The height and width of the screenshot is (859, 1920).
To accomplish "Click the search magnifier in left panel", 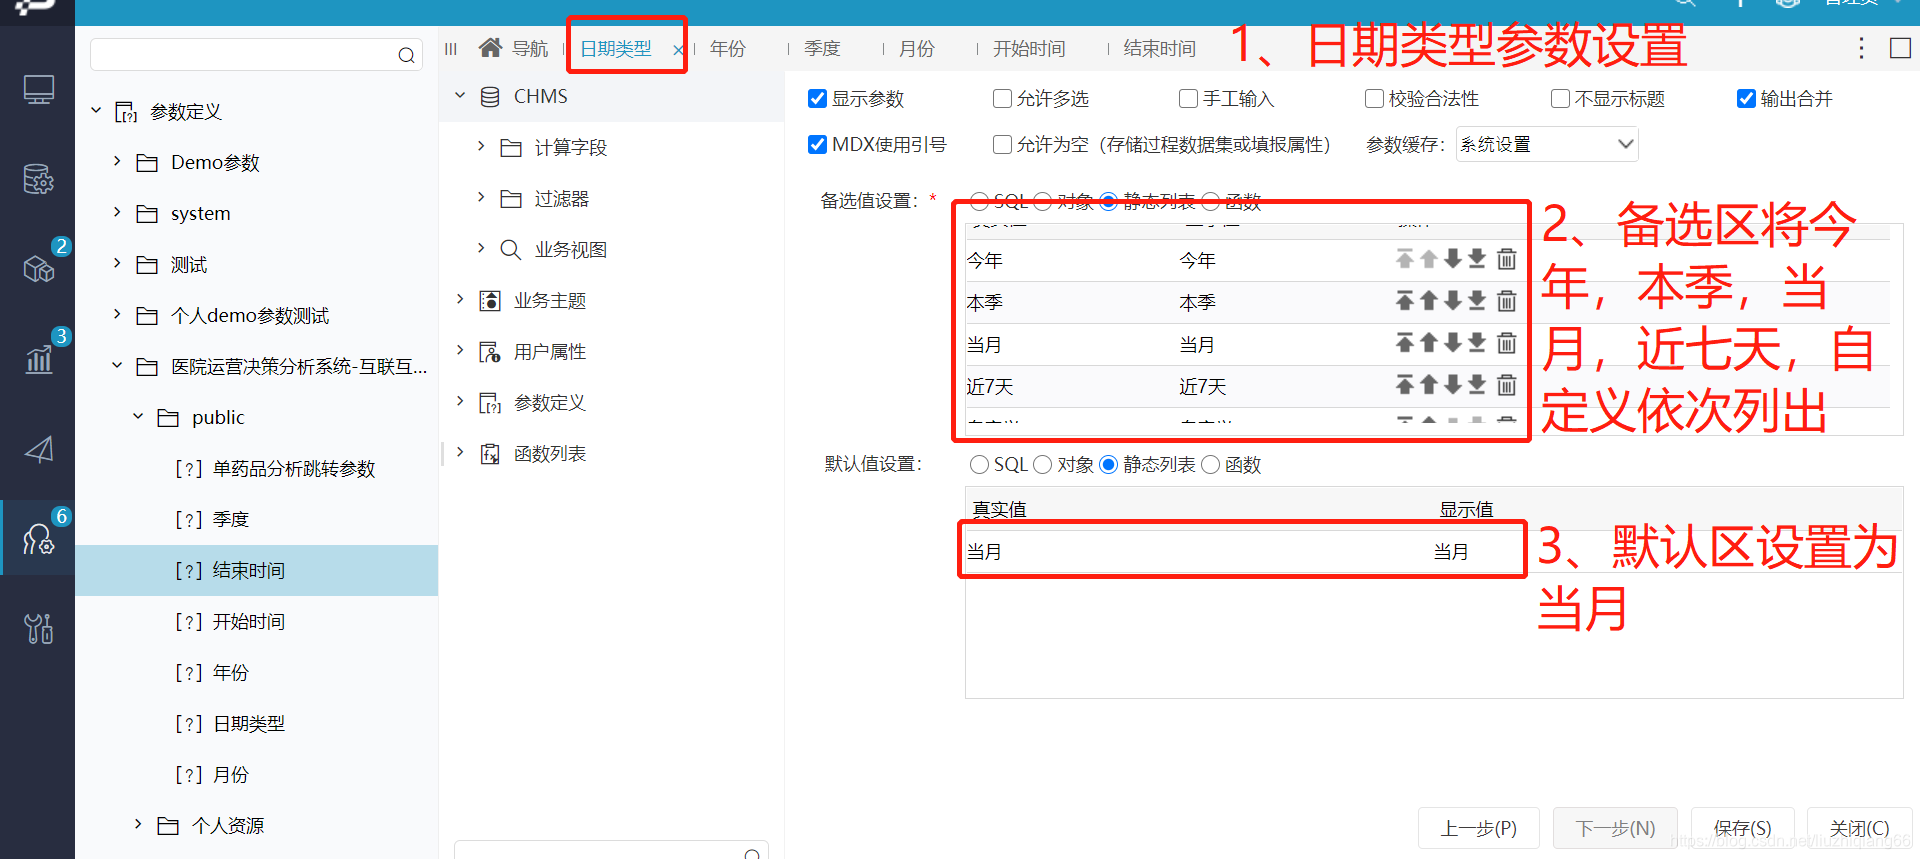I will click(x=406, y=55).
